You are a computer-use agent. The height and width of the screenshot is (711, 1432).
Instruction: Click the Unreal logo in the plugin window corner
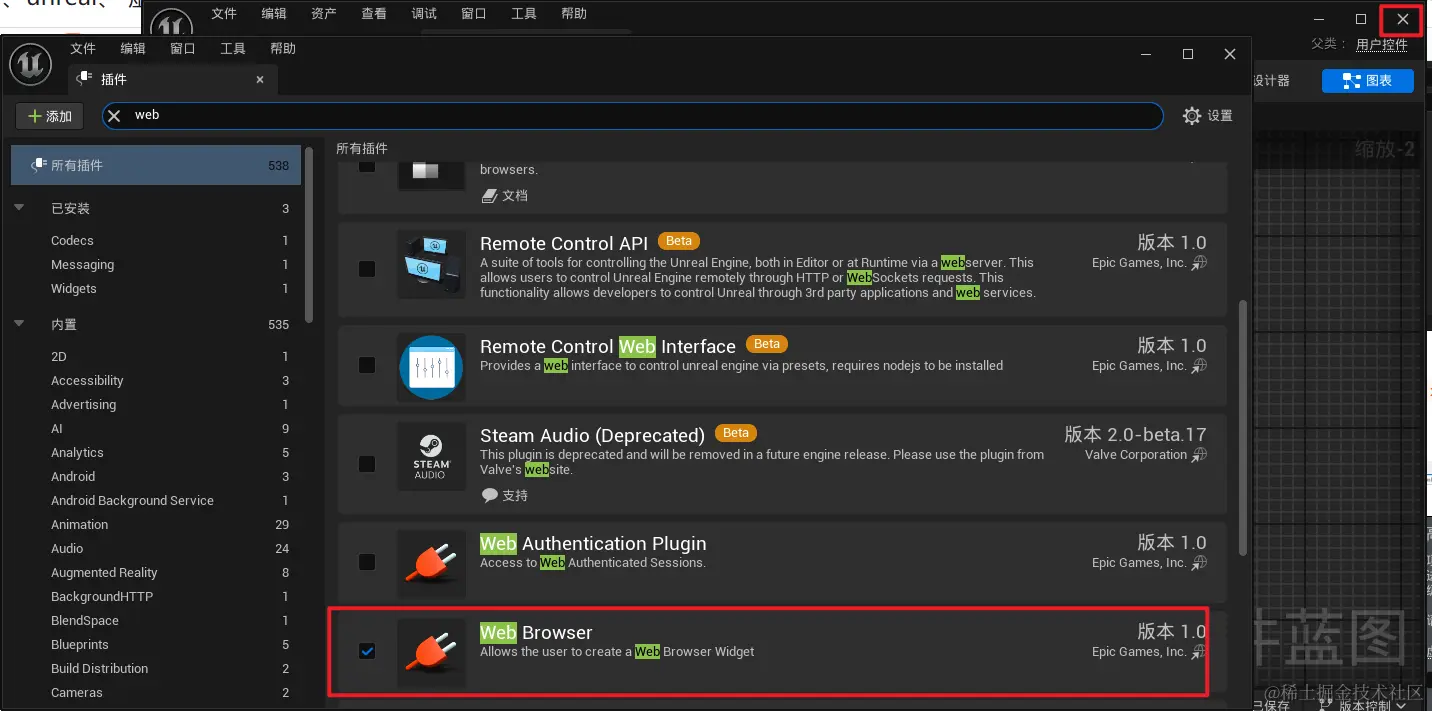(x=30, y=64)
